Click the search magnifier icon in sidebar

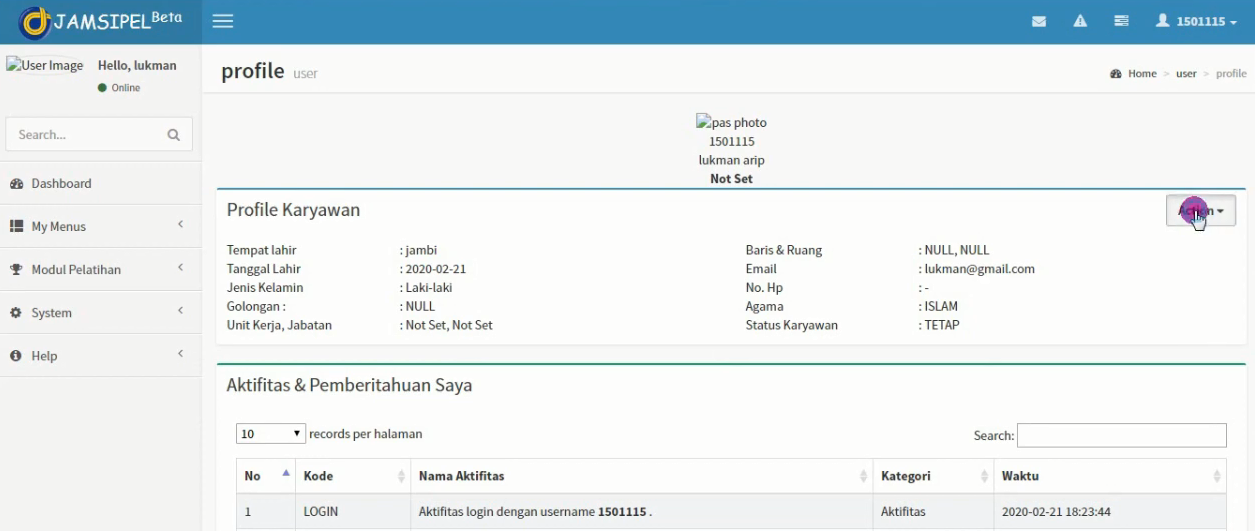[x=173, y=134]
